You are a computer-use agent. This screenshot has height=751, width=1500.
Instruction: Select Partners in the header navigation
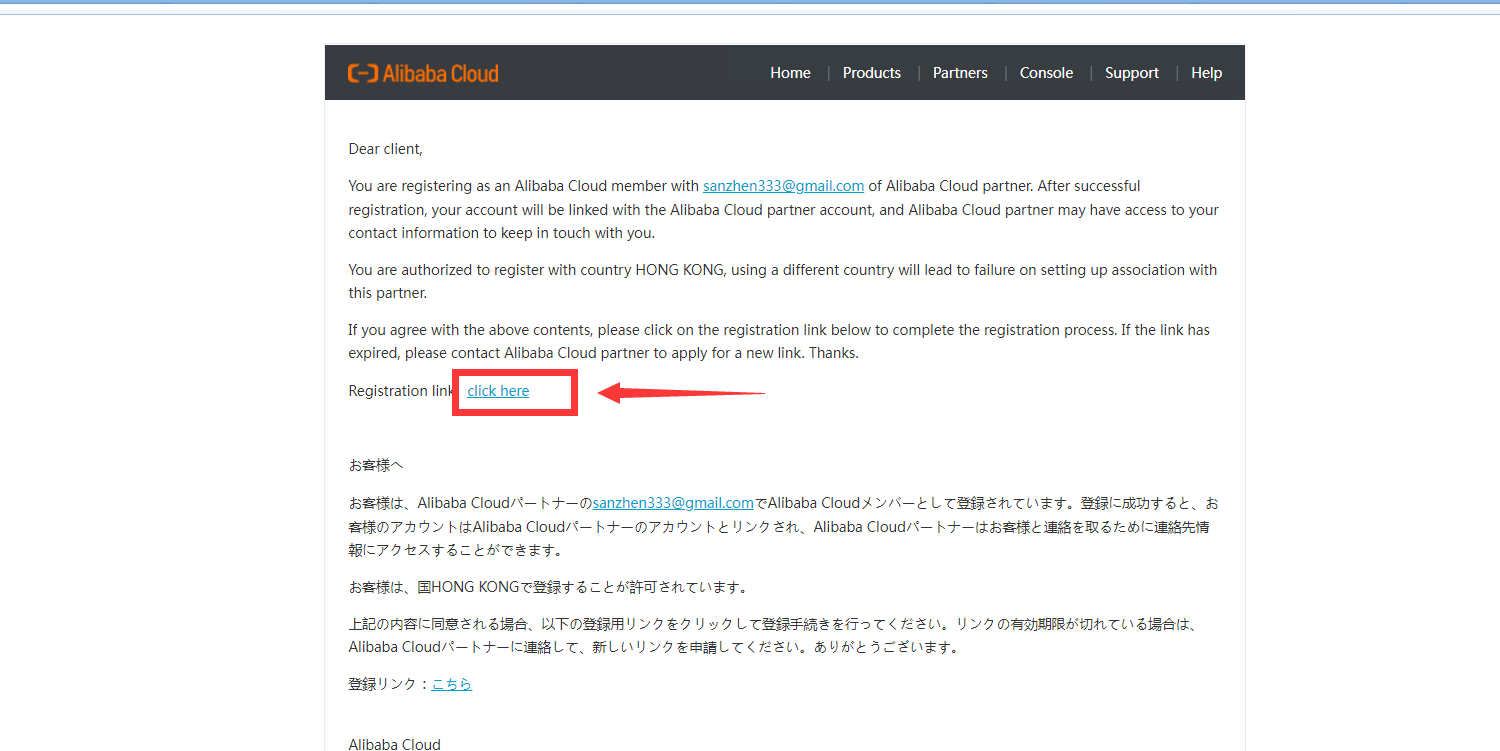click(960, 73)
